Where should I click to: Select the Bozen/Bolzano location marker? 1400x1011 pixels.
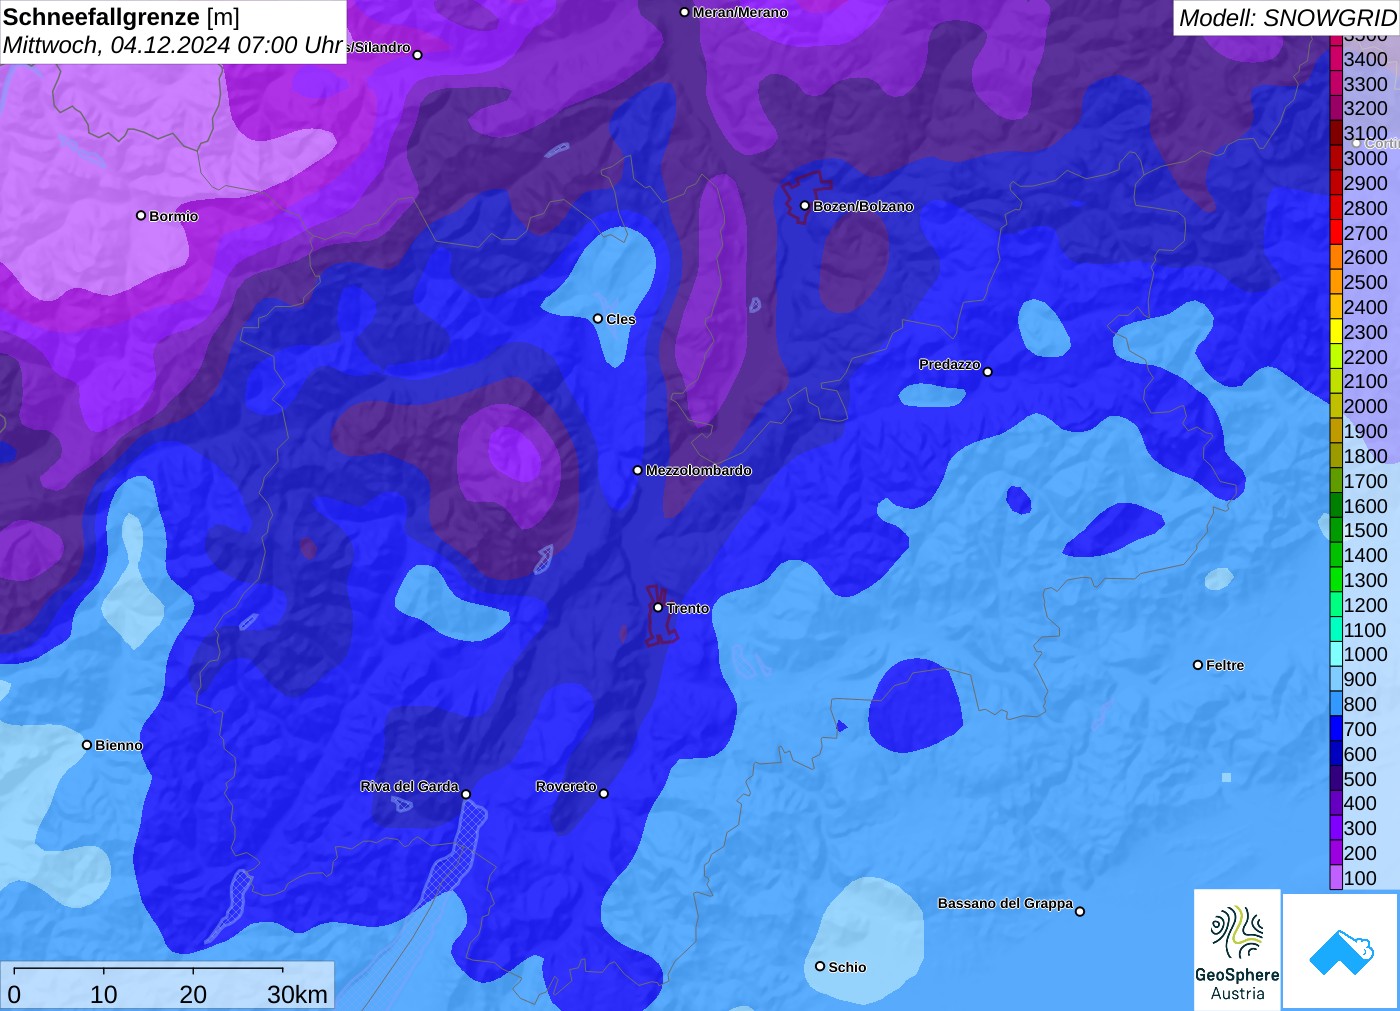[x=805, y=206]
